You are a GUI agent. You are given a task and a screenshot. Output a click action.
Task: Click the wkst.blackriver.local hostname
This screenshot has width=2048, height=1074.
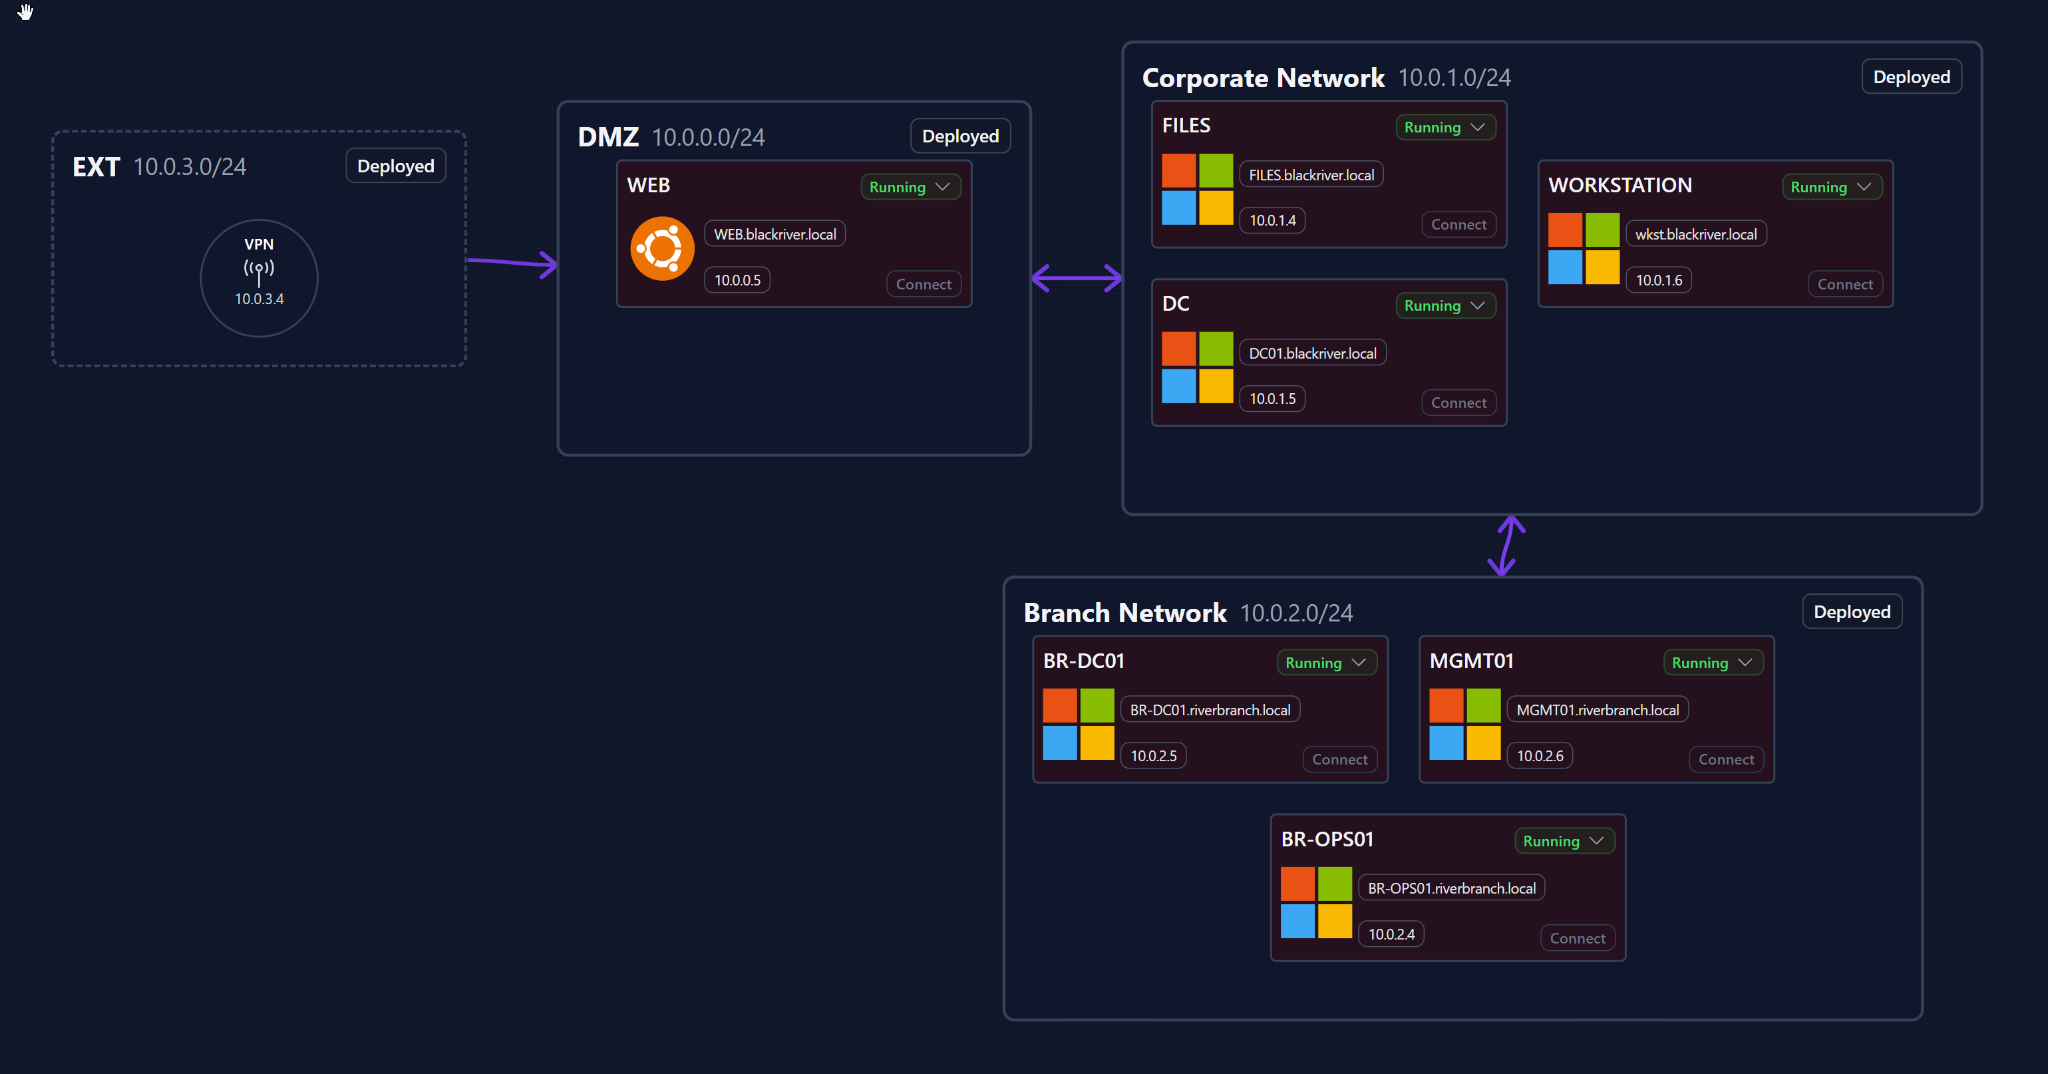[1696, 234]
